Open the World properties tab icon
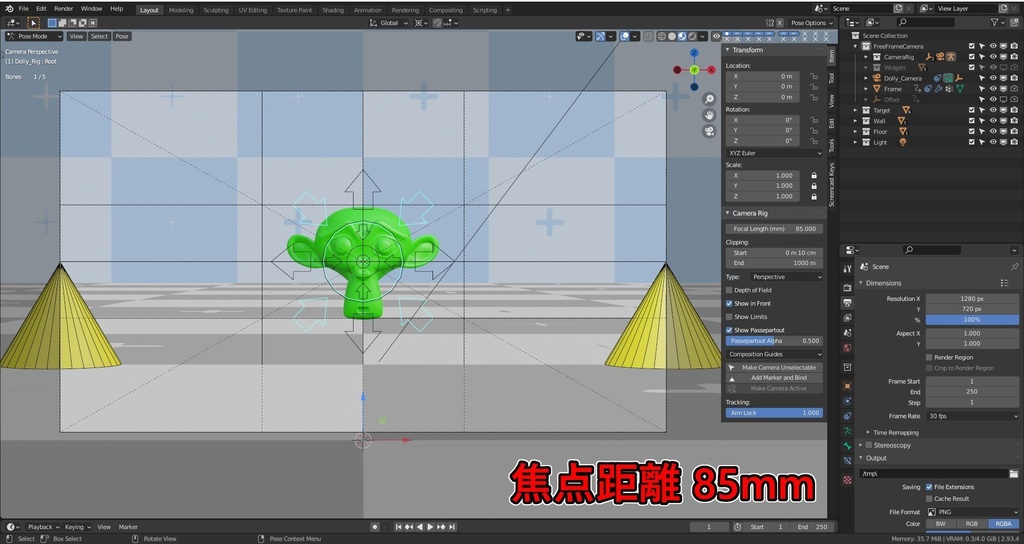 (847, 348)
